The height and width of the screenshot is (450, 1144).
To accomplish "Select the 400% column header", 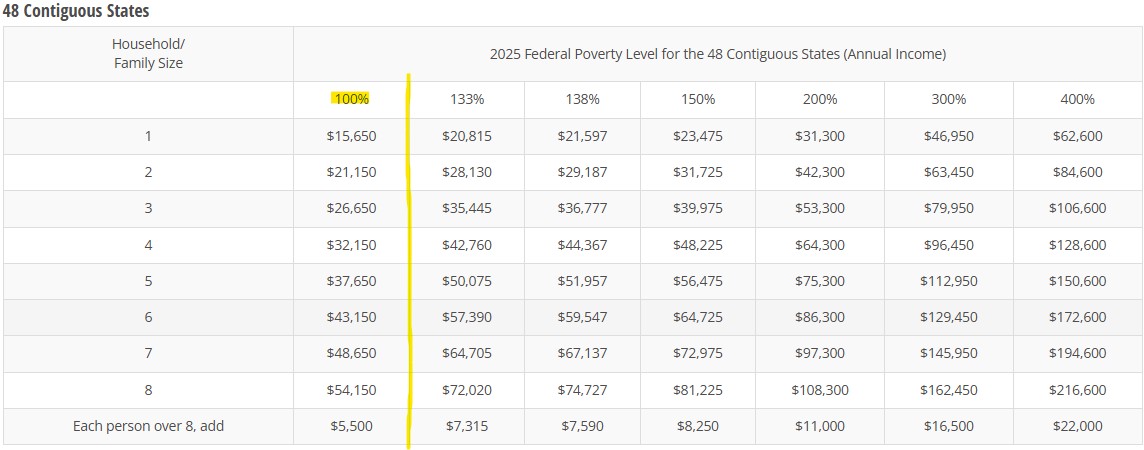I will [x=1077, y=99].
